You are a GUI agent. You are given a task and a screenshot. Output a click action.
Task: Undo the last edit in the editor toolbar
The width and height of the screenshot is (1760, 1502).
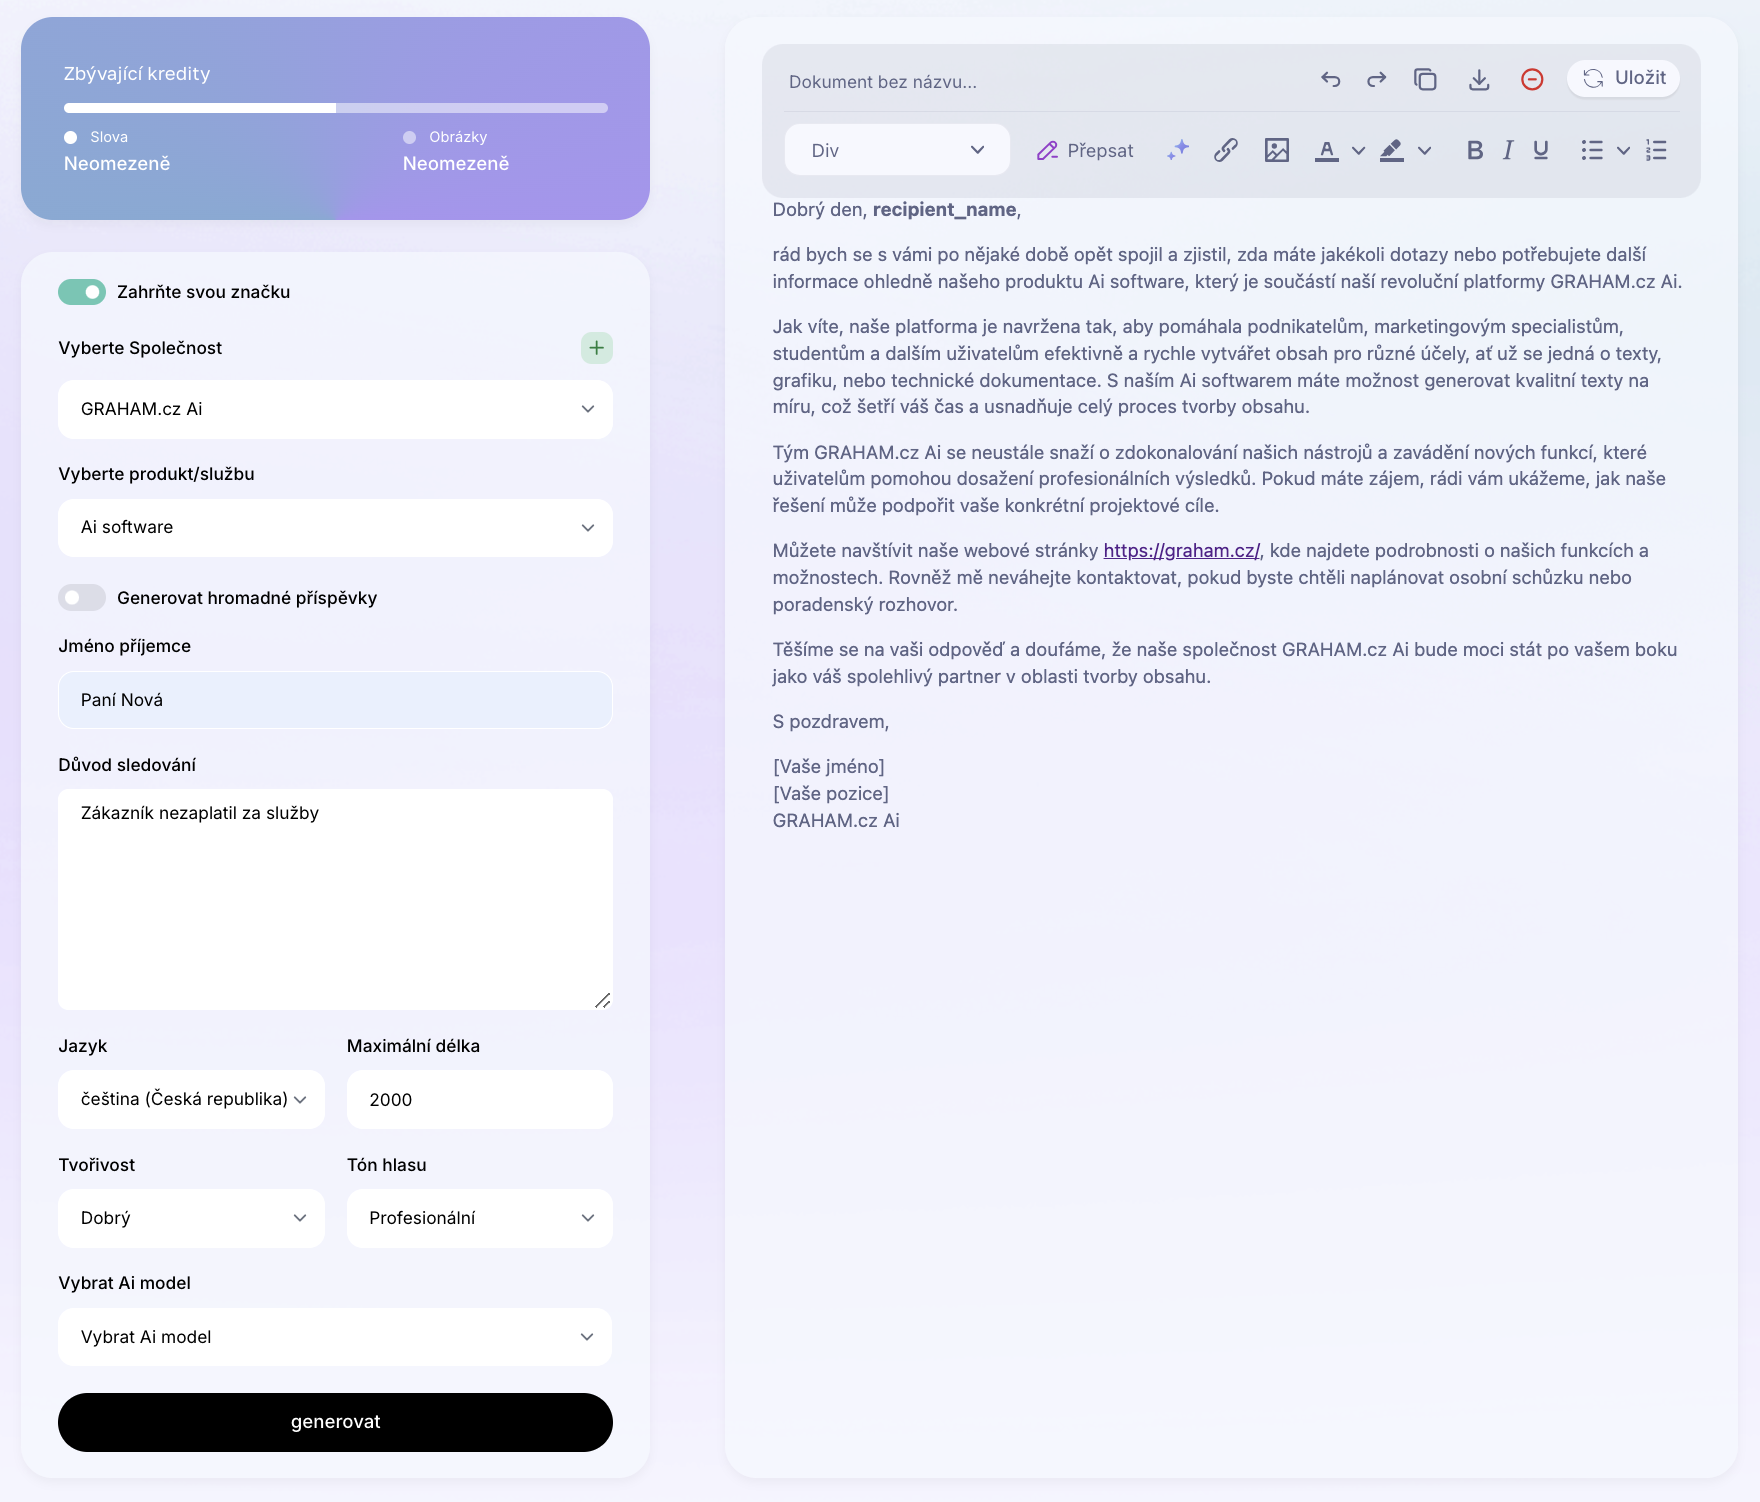click(x=1330, y=79)
